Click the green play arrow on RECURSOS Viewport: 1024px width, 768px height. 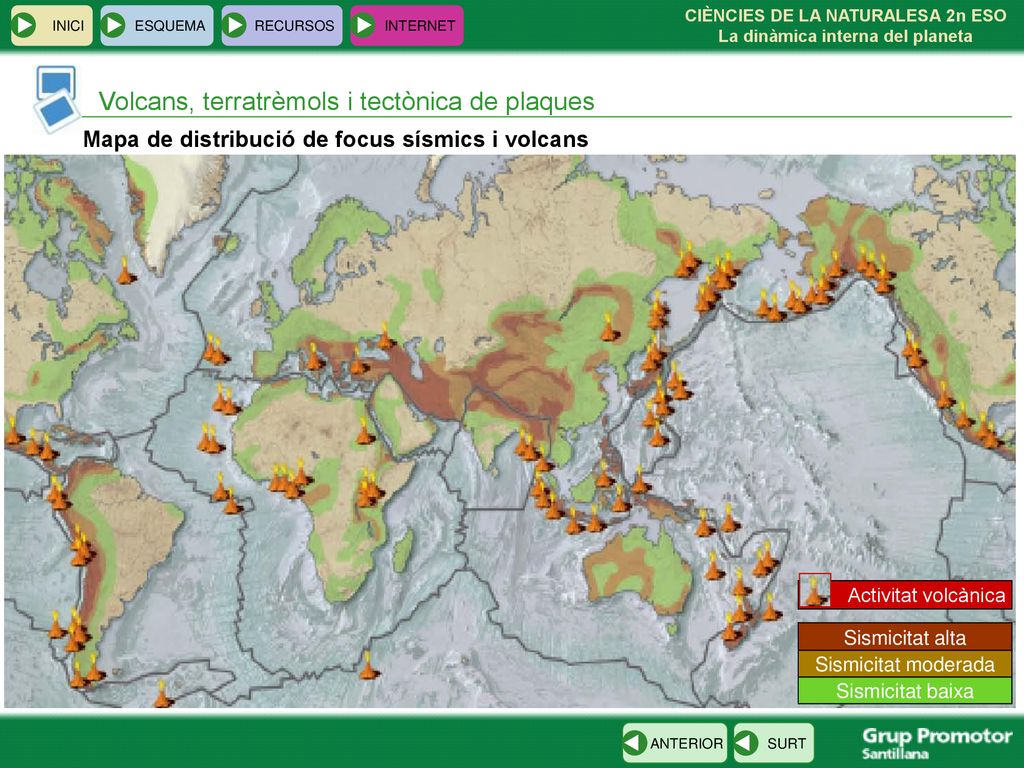click(234, 25)
